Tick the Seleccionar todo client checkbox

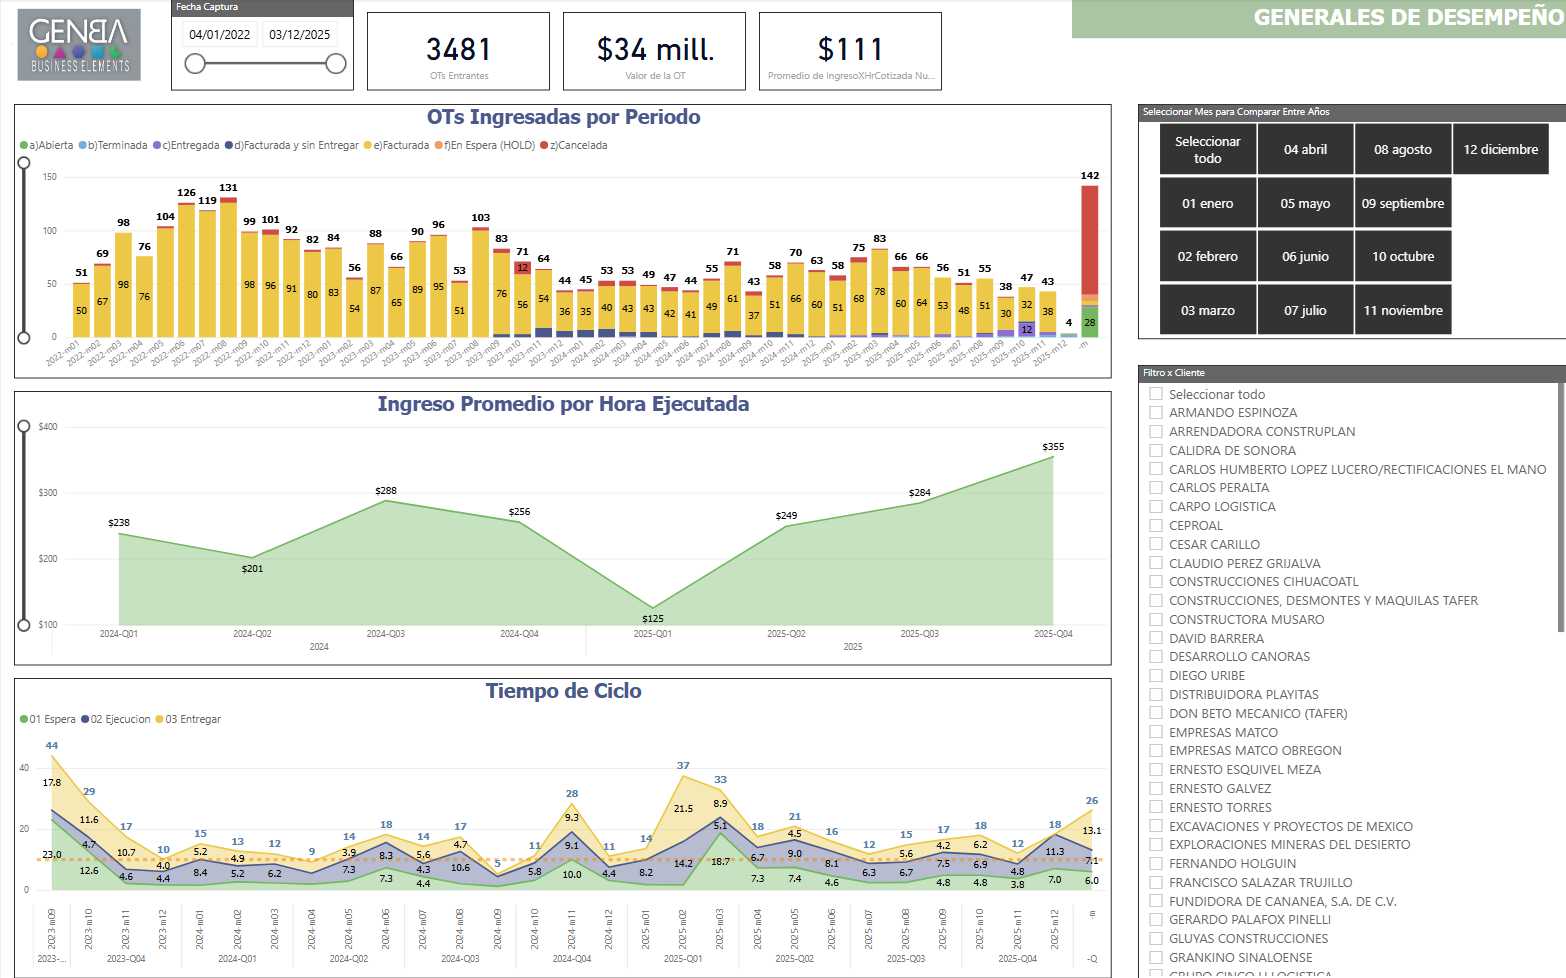point(1156,394)
